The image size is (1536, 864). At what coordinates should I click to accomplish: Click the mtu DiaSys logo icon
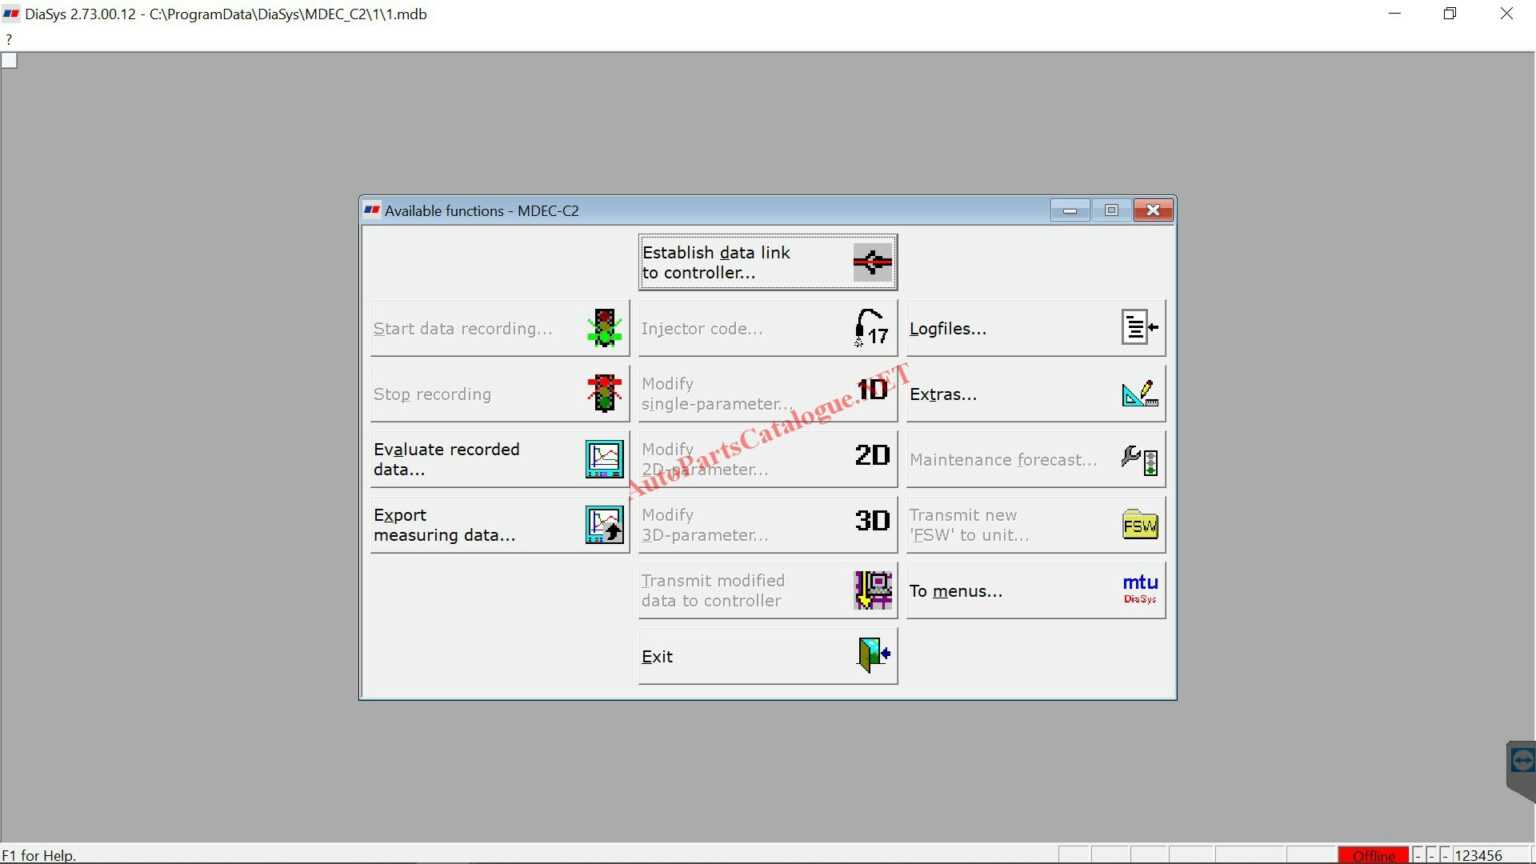point(1139,589)
